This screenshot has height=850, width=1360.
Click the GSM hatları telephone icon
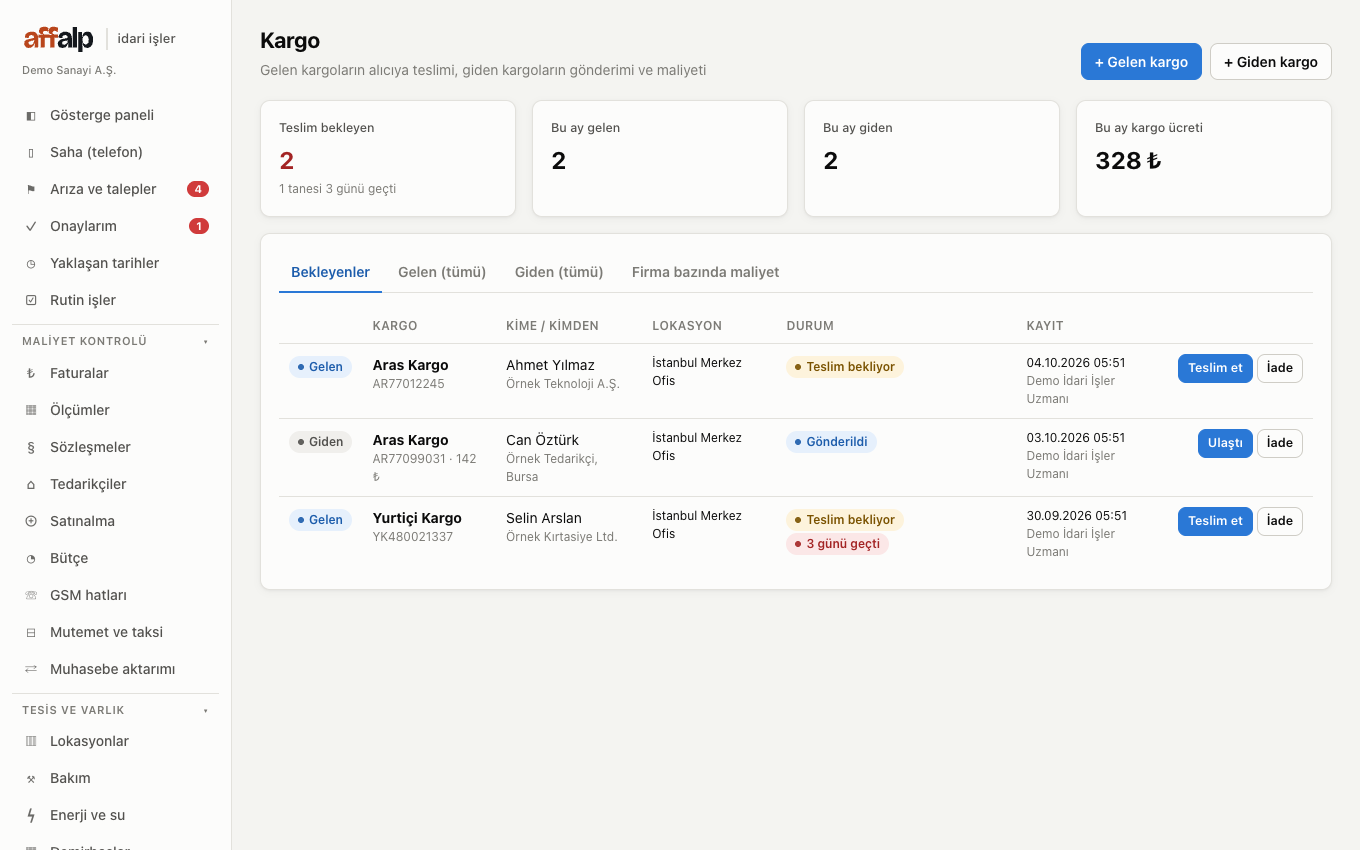click(31, 595)
